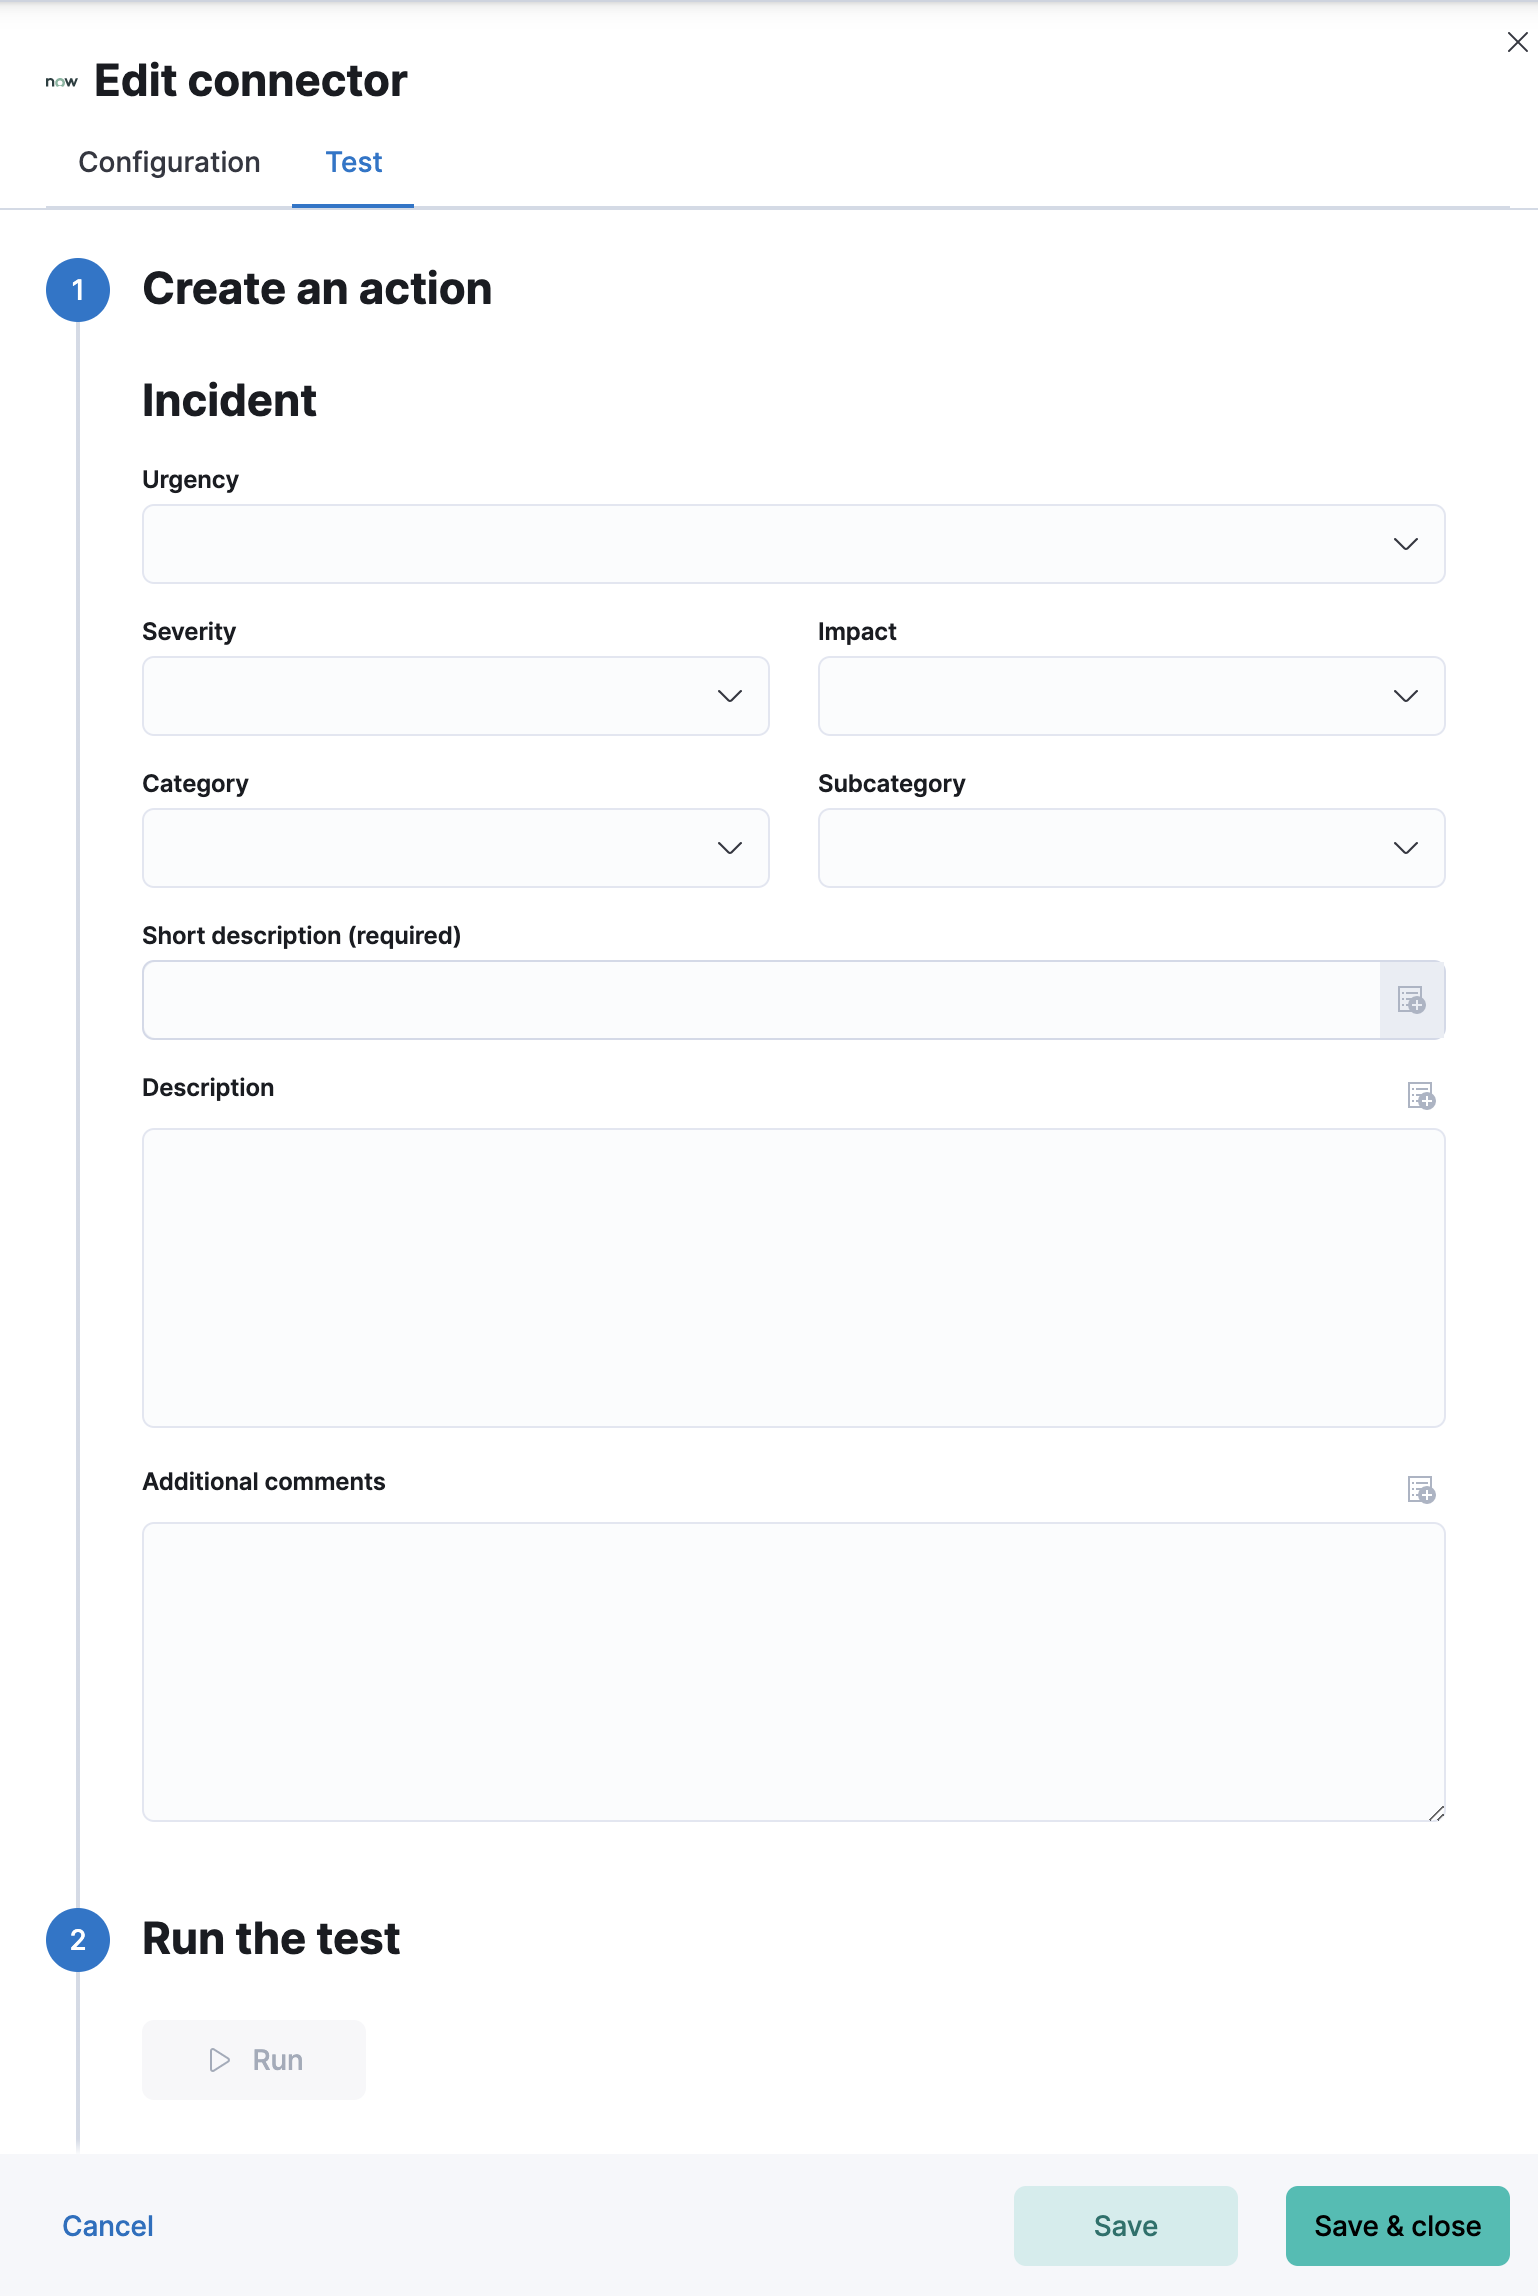
Task: Click the Run play button
Action: coord(254,2060)
